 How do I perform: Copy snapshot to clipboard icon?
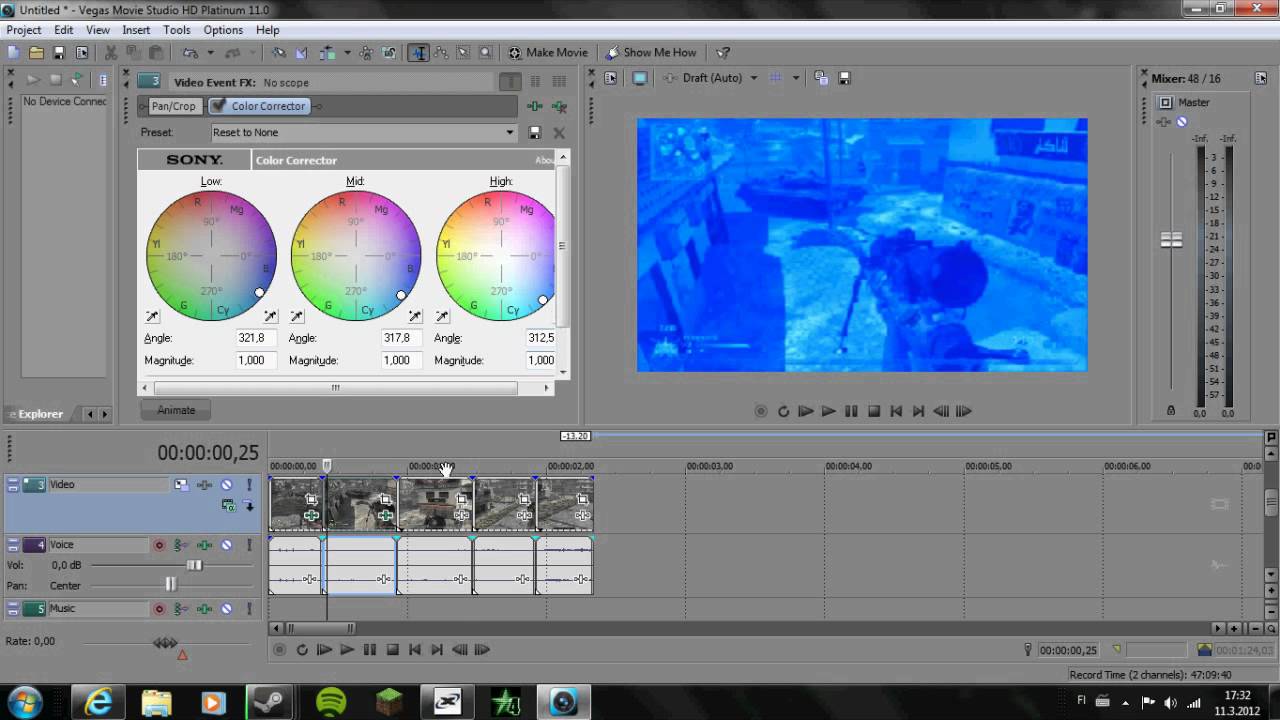point(821,78)
